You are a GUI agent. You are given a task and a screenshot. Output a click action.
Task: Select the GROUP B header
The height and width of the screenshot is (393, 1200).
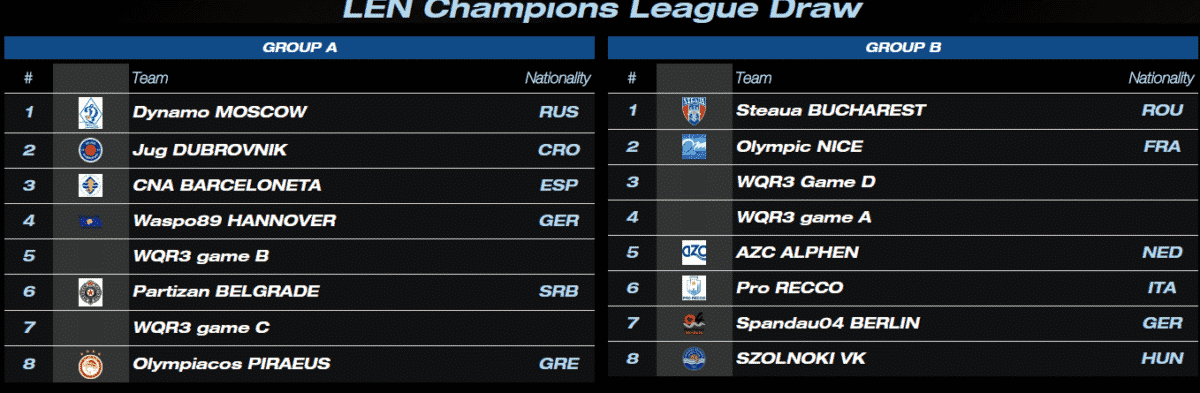[x=903, y=47]
